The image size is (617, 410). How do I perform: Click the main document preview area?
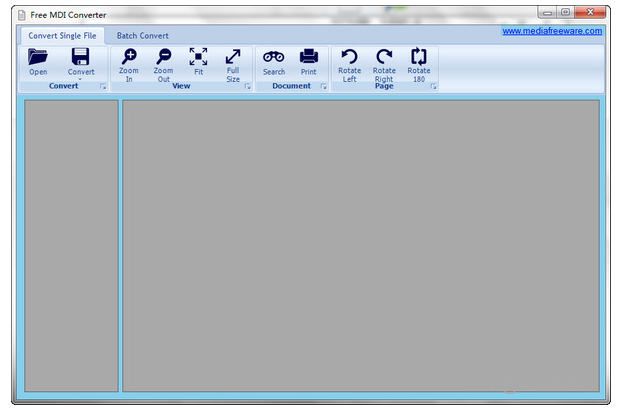pos(360,245)
